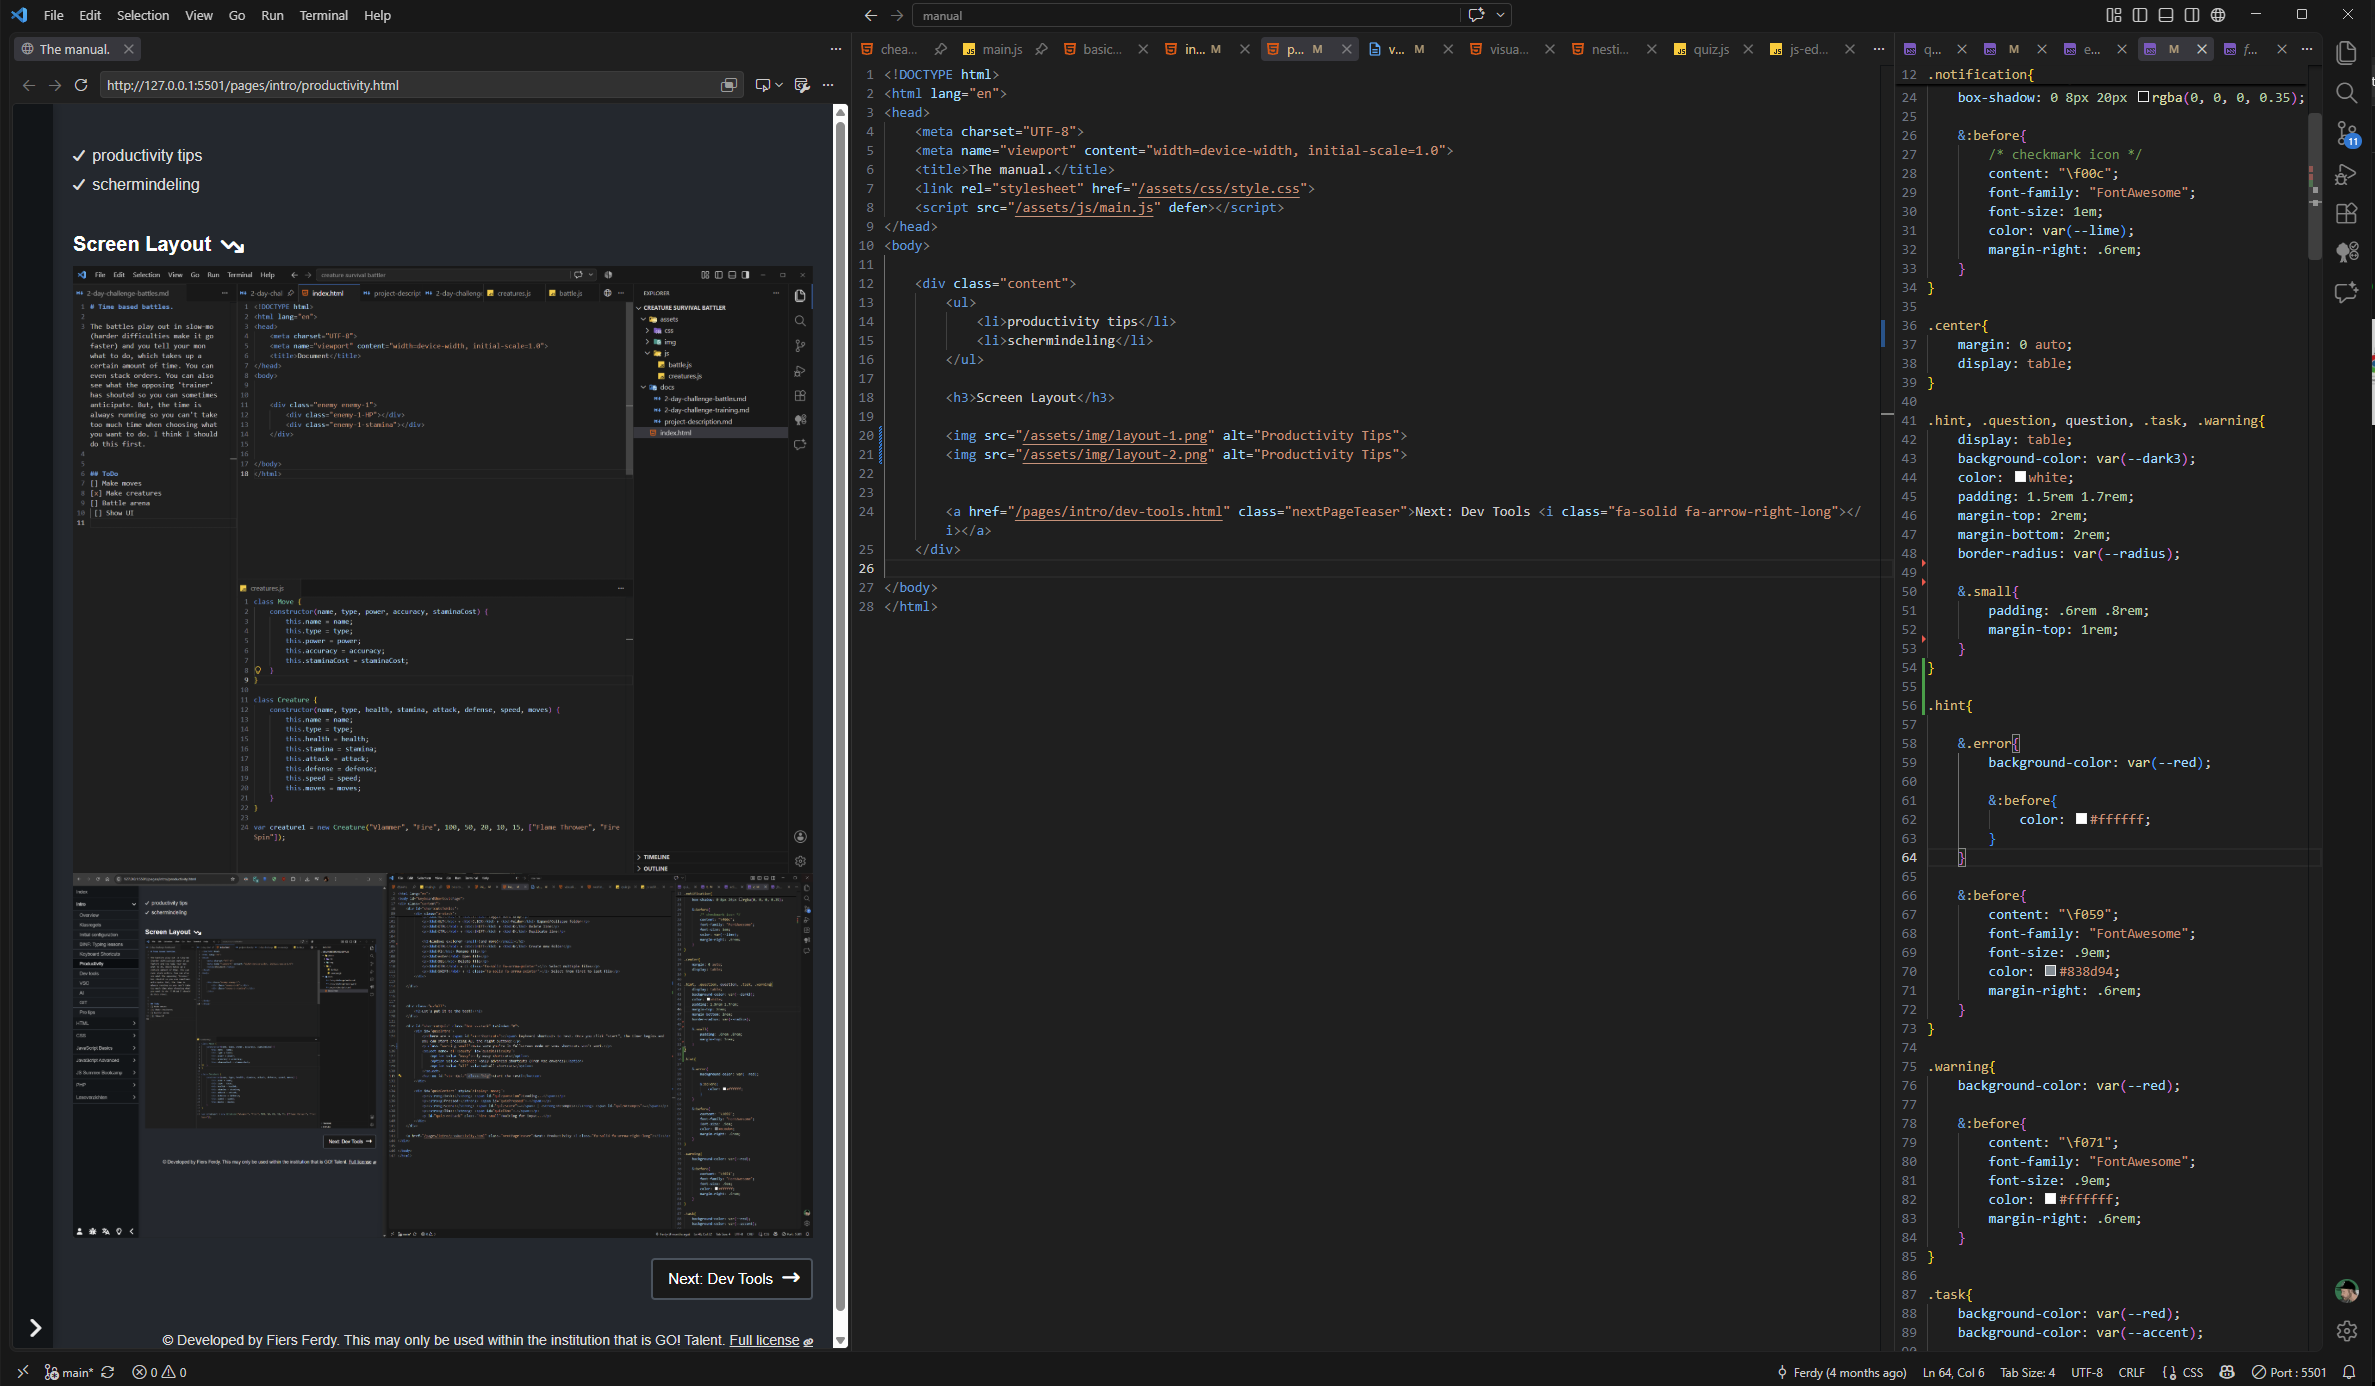Open the Selection menu
Image resolution: width=2375 pixels, height=1386 pixels.
(x=143, y=15)
